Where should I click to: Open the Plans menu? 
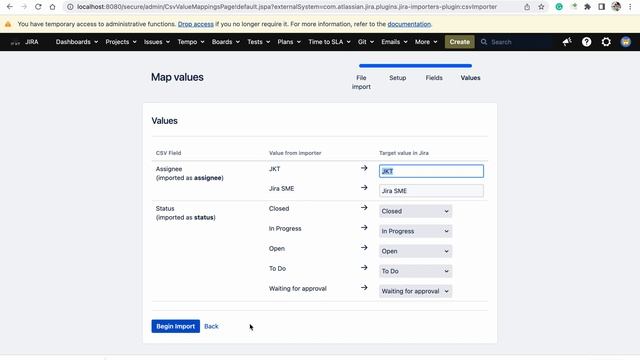point(289,42)
